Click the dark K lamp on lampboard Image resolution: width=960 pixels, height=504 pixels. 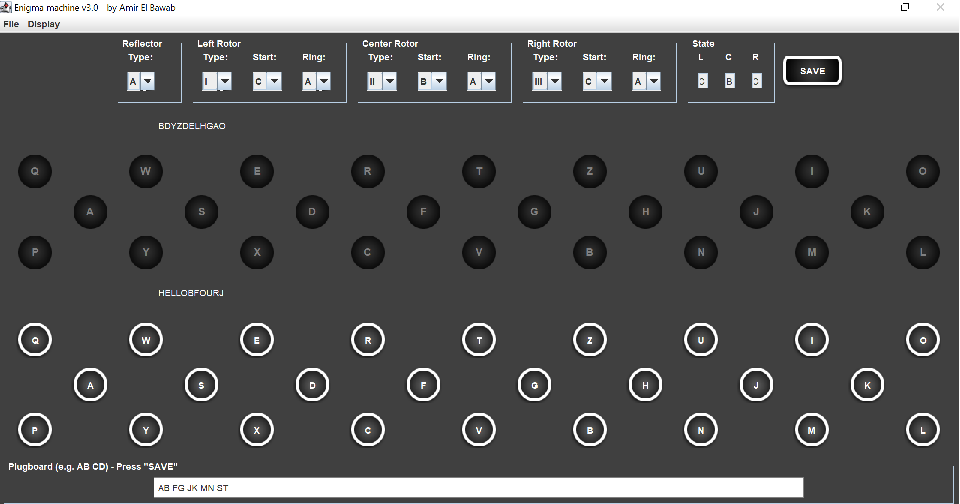tap(867, 212)
